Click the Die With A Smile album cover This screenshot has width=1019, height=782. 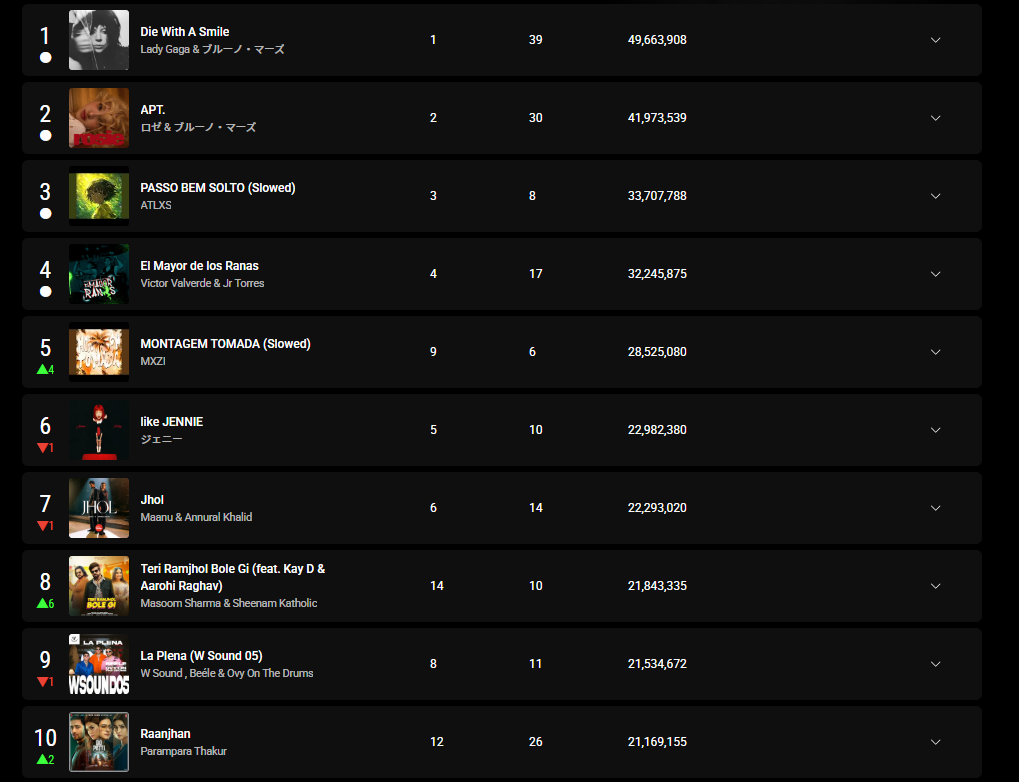click(x=99, y=40)
